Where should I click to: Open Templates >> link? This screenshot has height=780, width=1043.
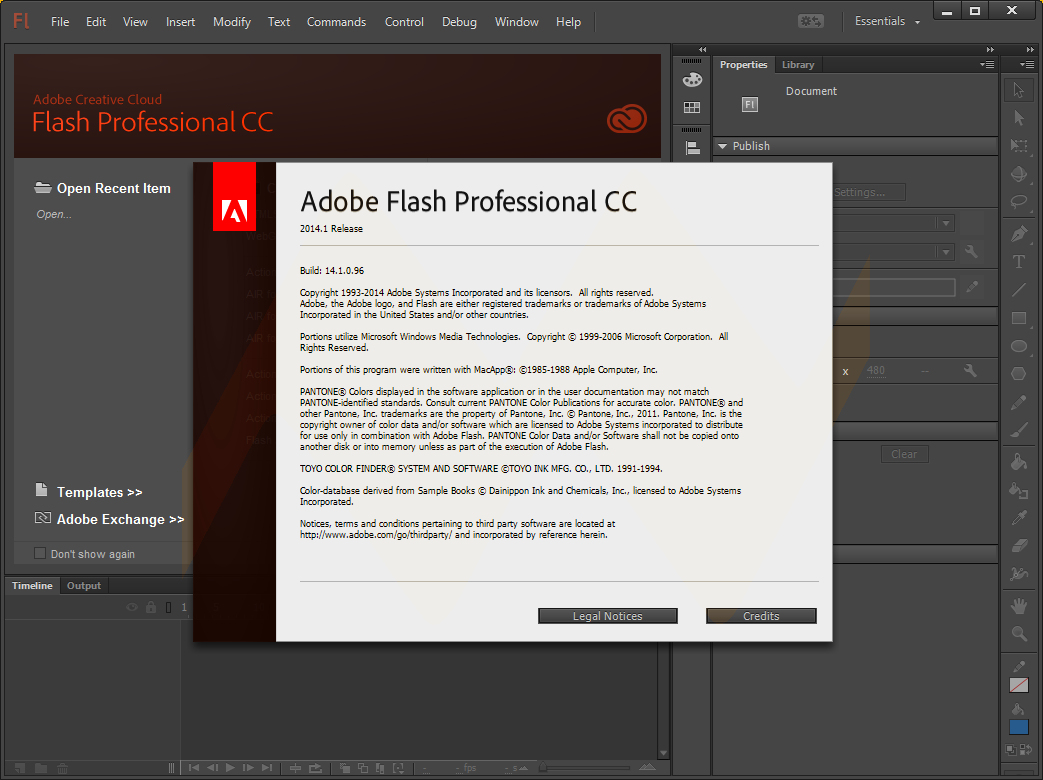coord(99,492)
